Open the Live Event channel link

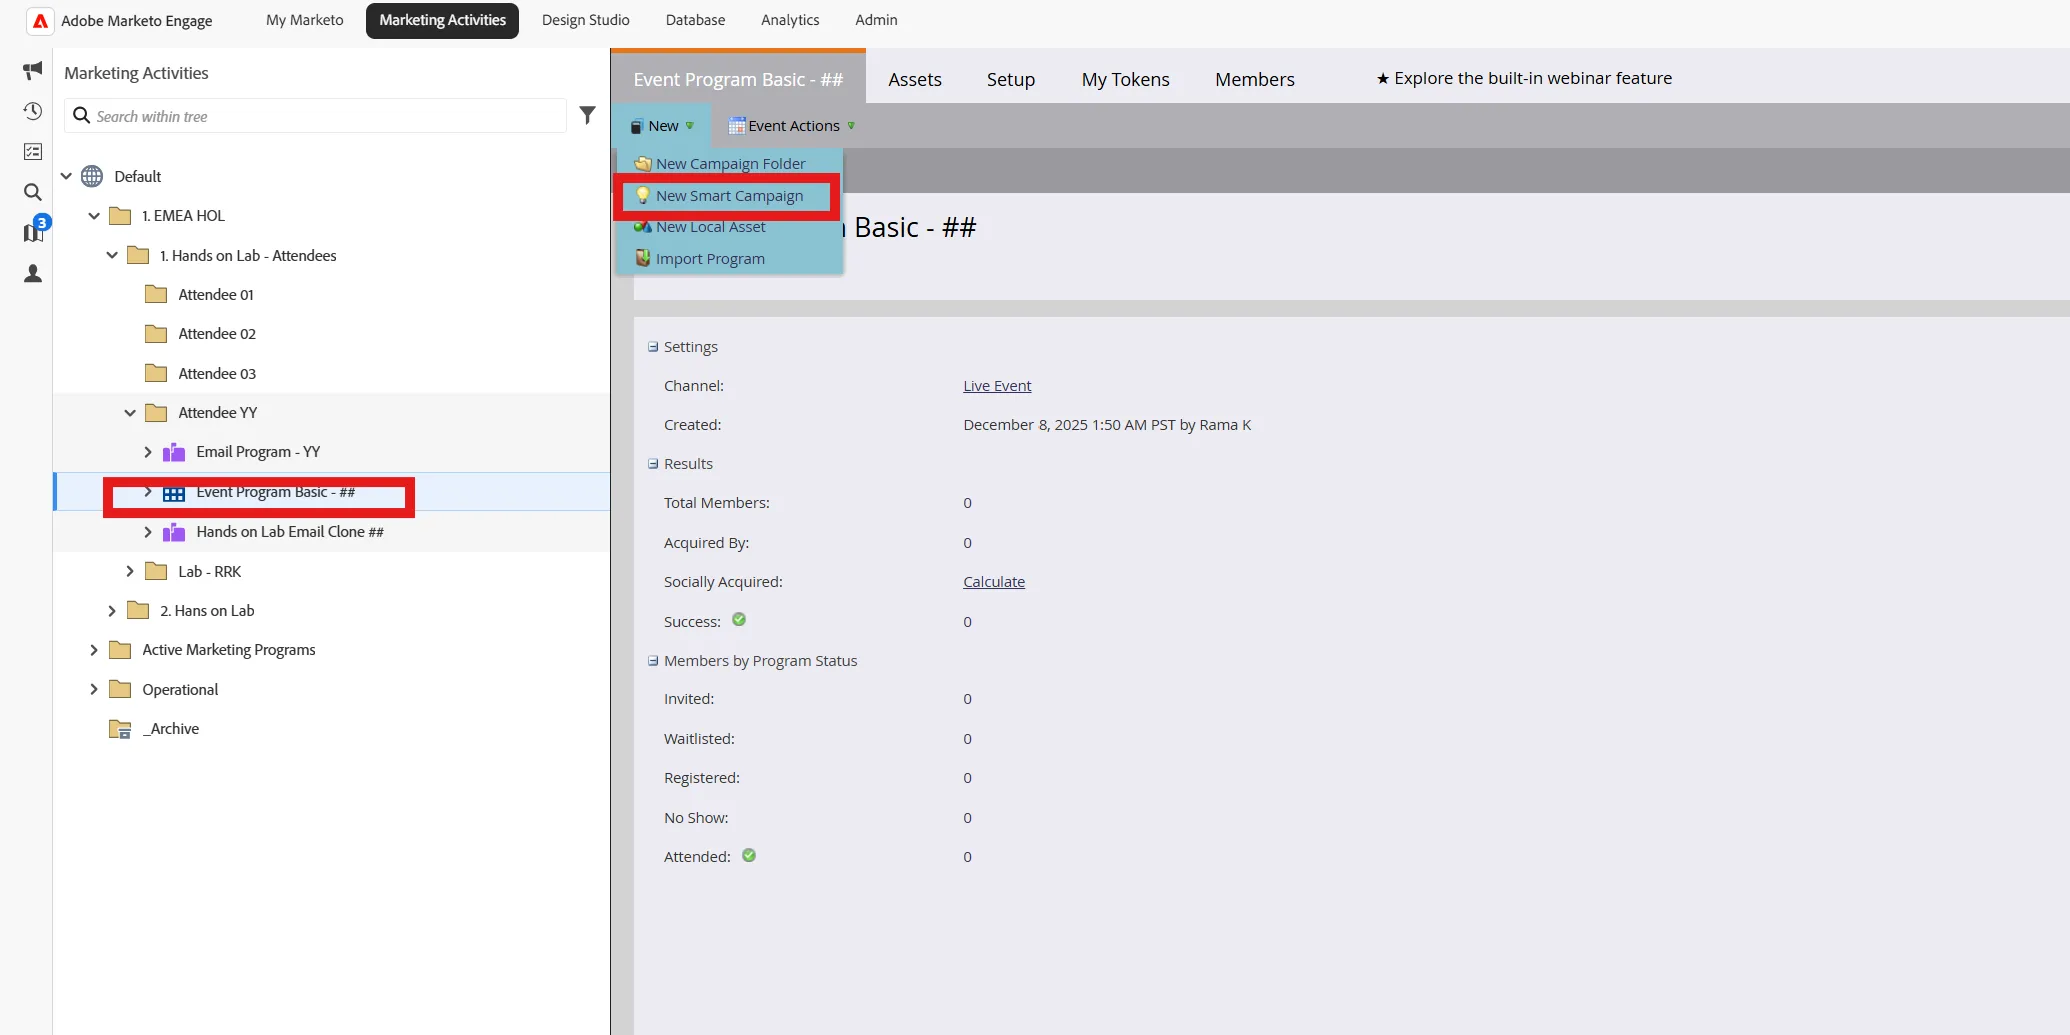coord(997,386)
